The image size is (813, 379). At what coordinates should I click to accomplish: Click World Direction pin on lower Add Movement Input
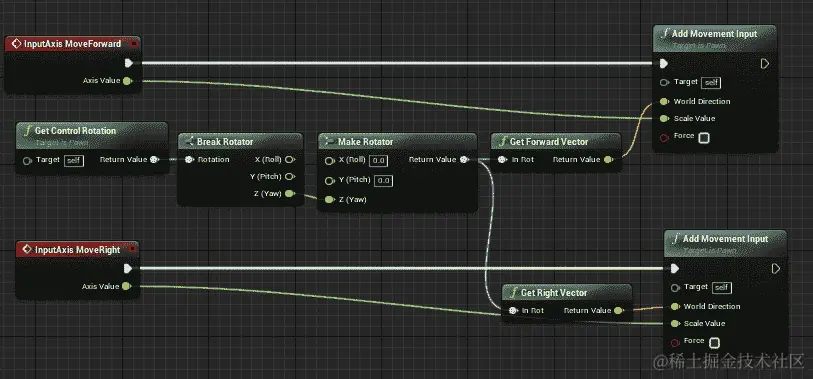675,306
